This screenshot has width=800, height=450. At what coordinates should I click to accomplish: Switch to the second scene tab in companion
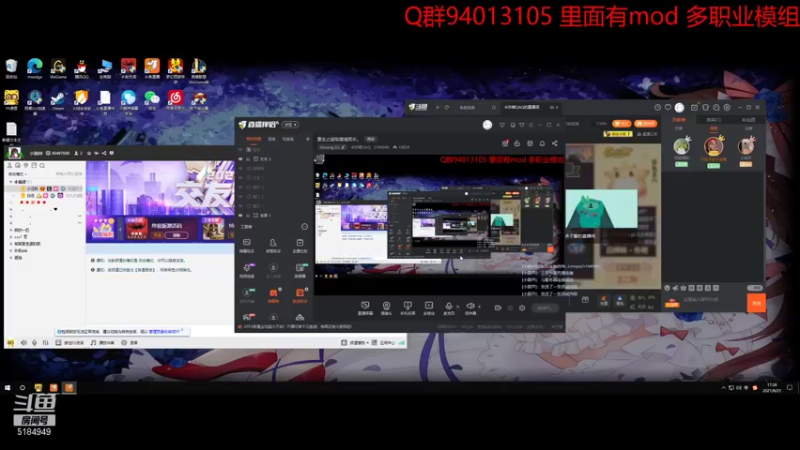click(x=272, y=139)
